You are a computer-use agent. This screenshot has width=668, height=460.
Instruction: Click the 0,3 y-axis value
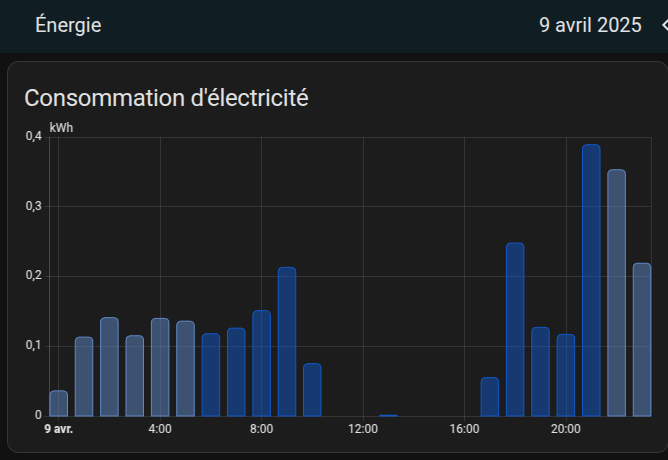click(34, 206)
